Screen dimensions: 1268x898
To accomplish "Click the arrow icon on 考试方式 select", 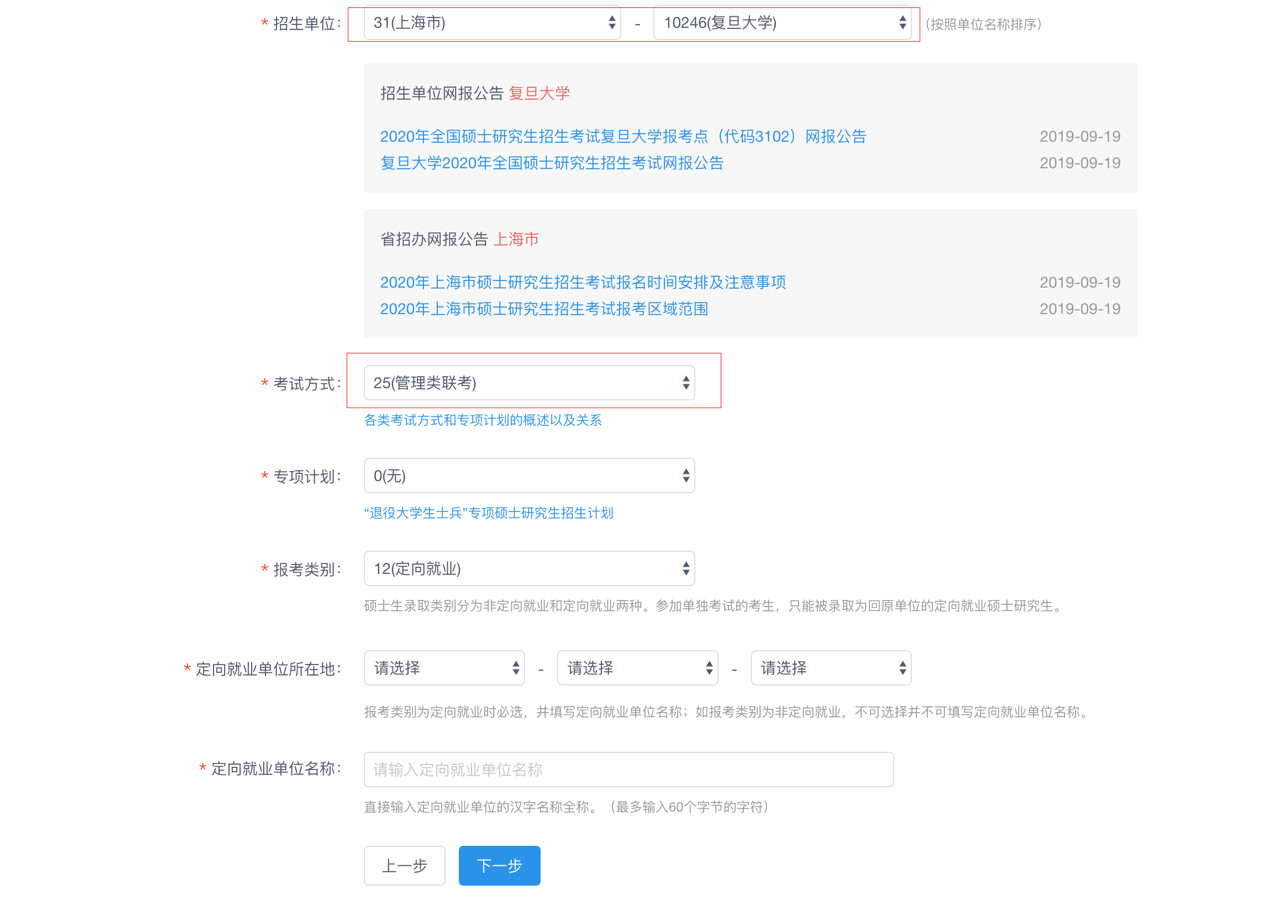I will tap(685, 383).
